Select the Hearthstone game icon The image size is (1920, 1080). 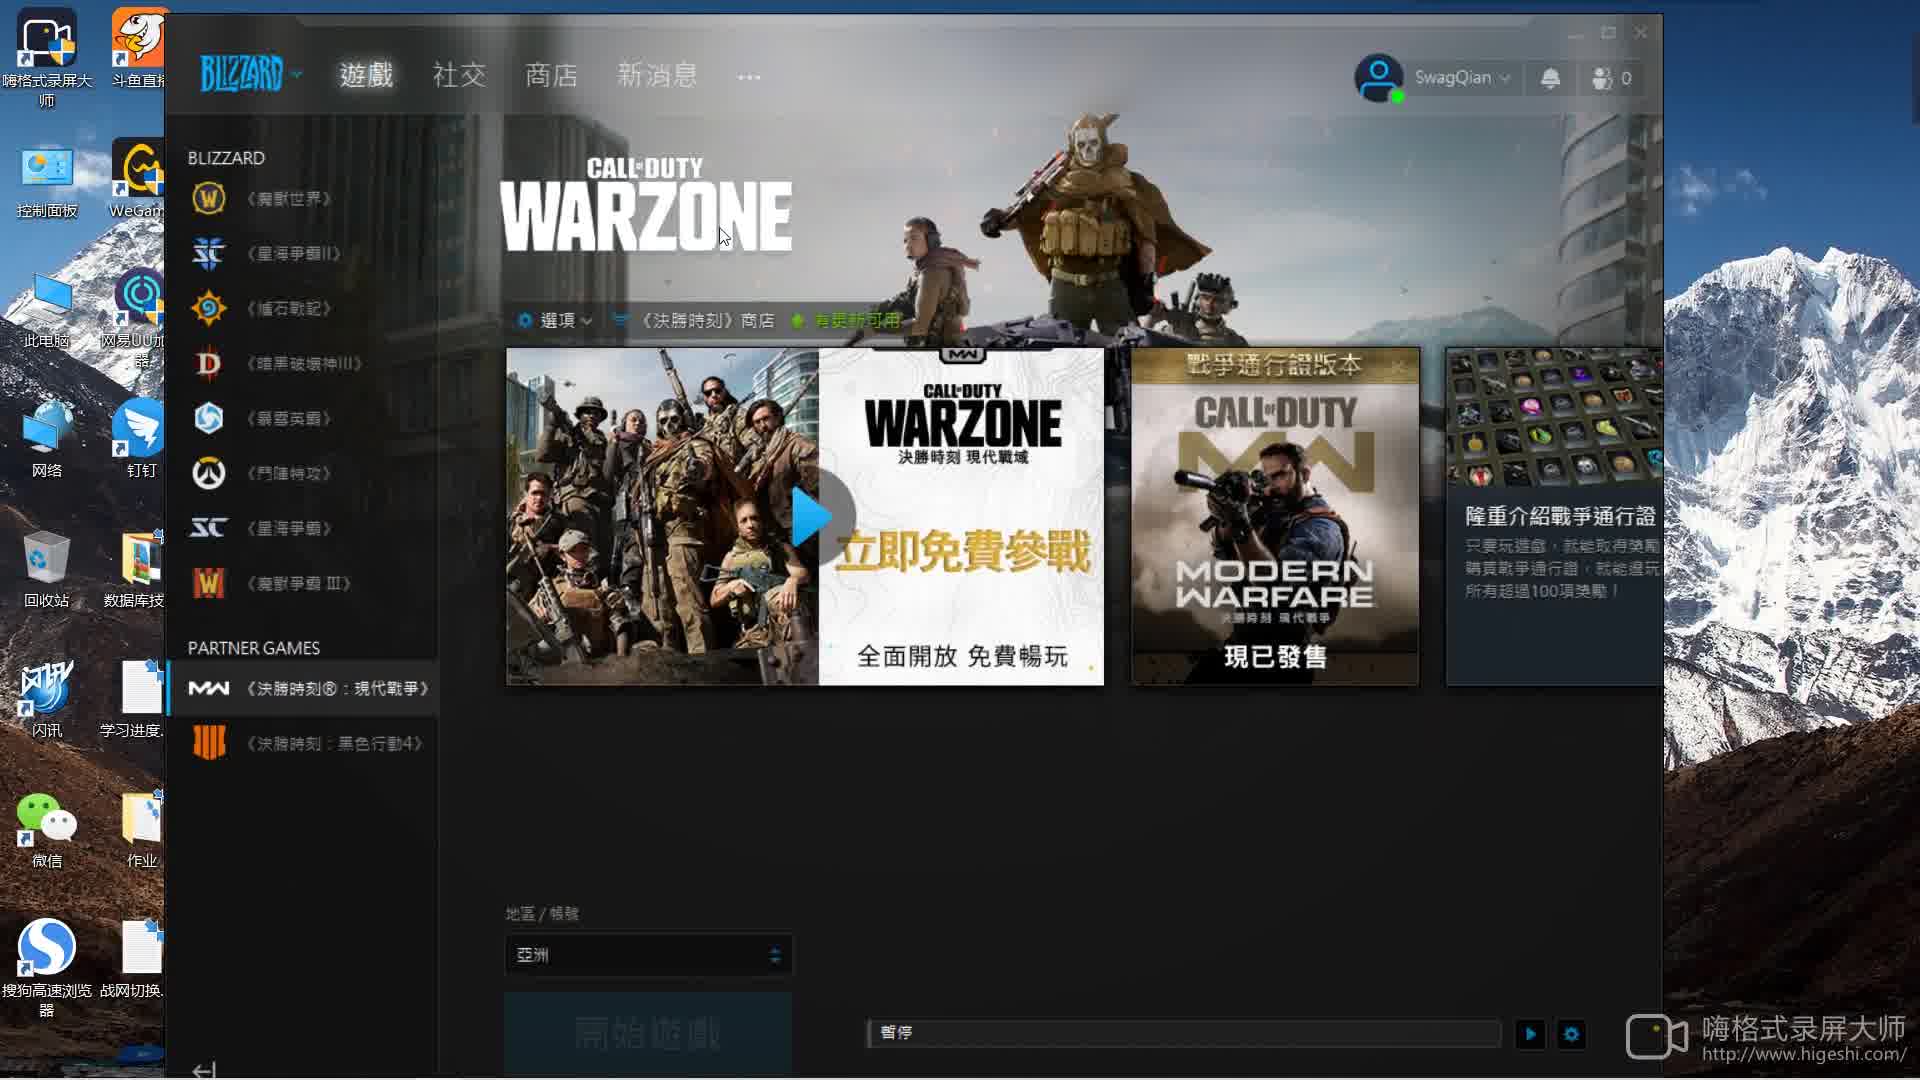[209, 308]
